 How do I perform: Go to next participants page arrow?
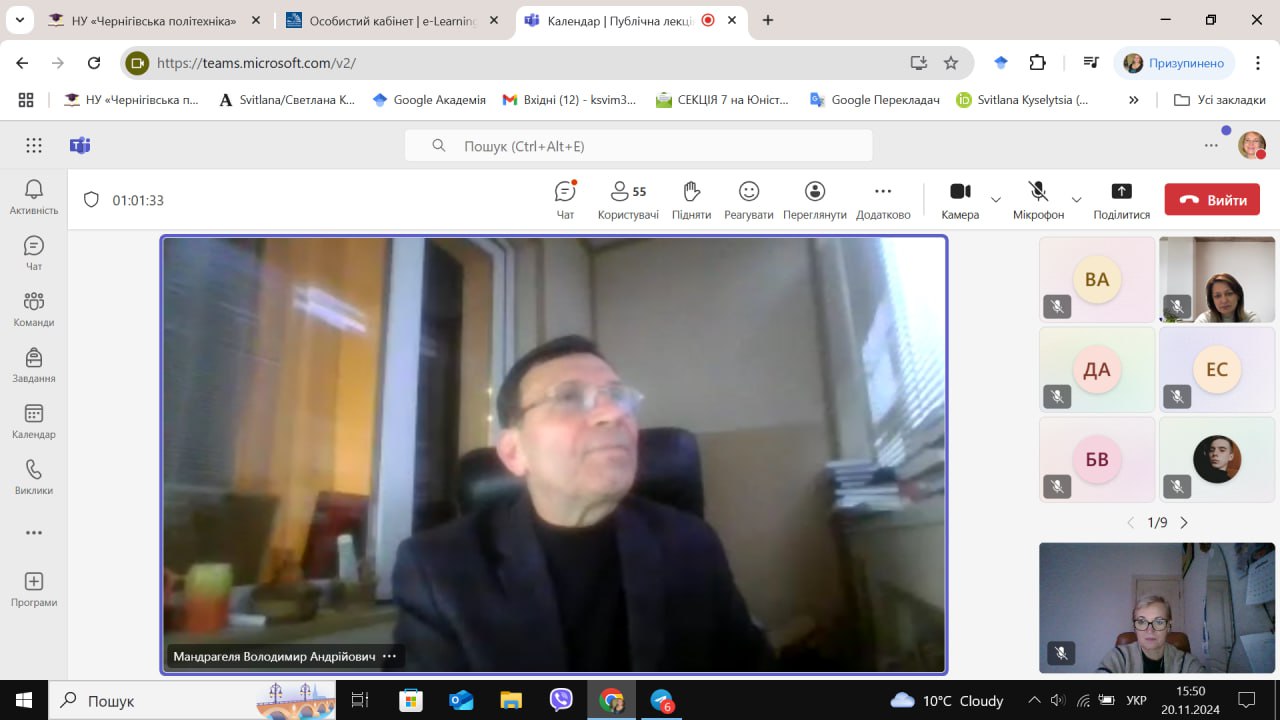[x=1185, y=523]
